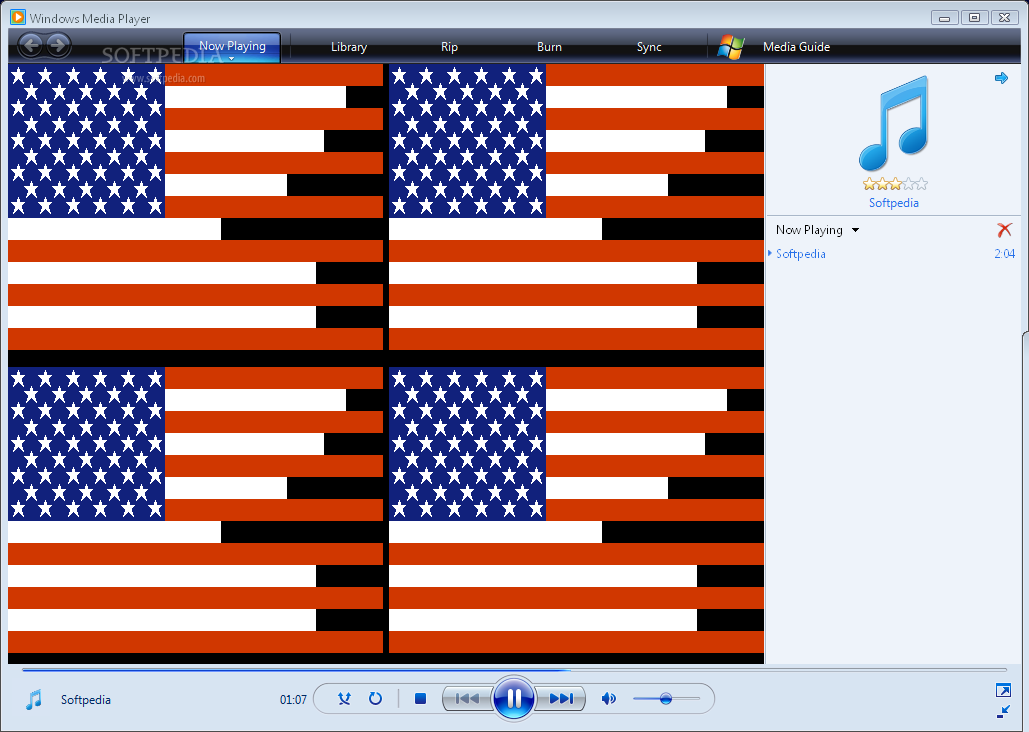Click the blue music note album art
This screenshot has width=1029, height=732.
tap(894, 123)
